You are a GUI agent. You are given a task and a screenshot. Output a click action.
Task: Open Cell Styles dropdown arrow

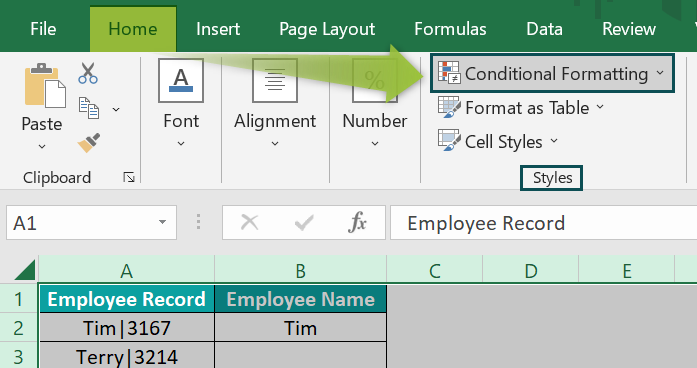pyautogui.click(x=554, y=141)
